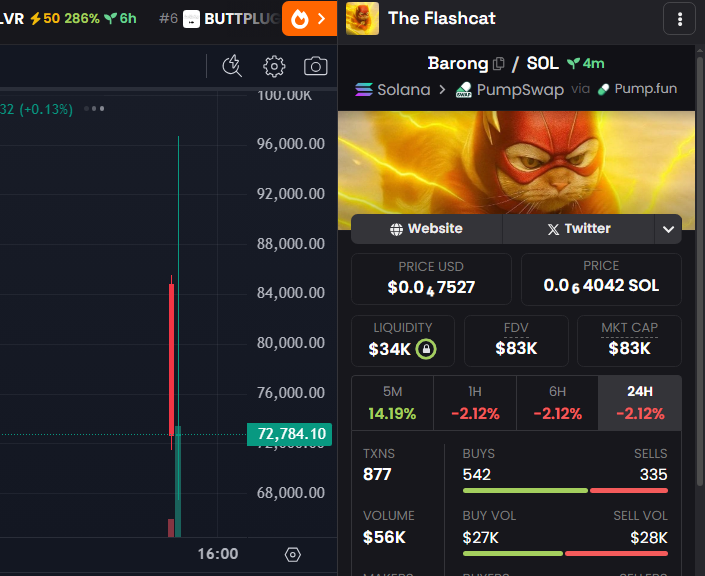The width and height of the screenshot is (705, 576).
Task: Click the PumpSwap DEX logo
Action: (x=464, y=89)
